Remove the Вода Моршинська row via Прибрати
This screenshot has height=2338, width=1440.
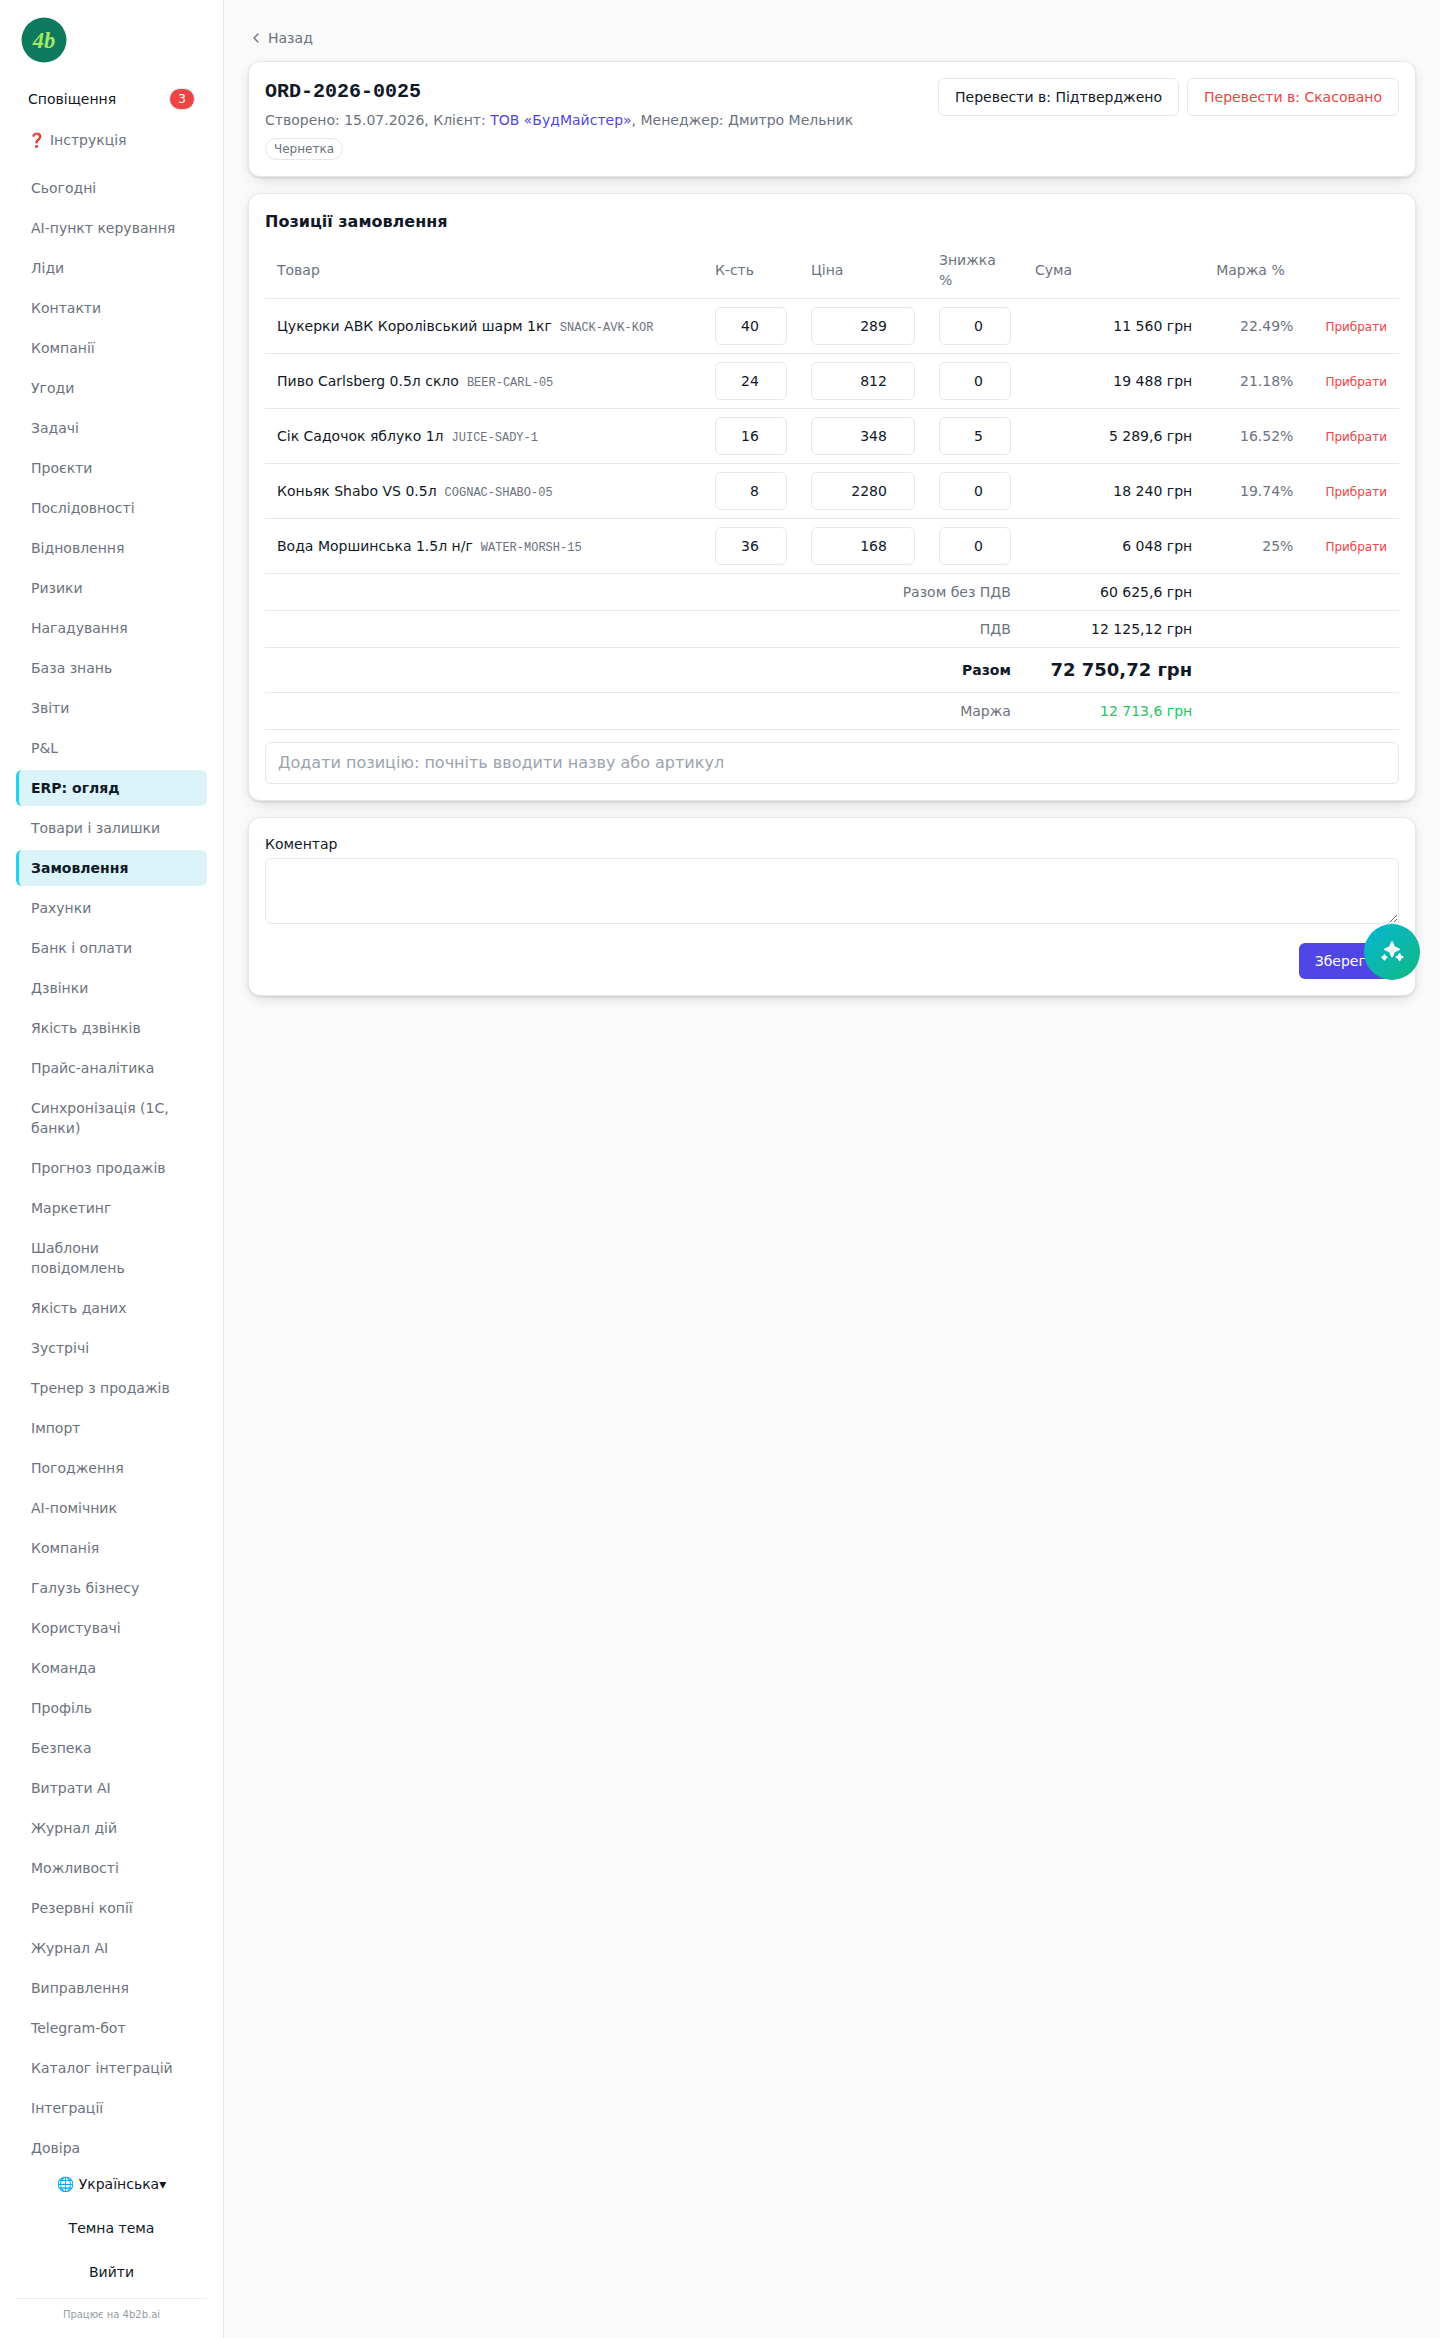point(1355,547)
